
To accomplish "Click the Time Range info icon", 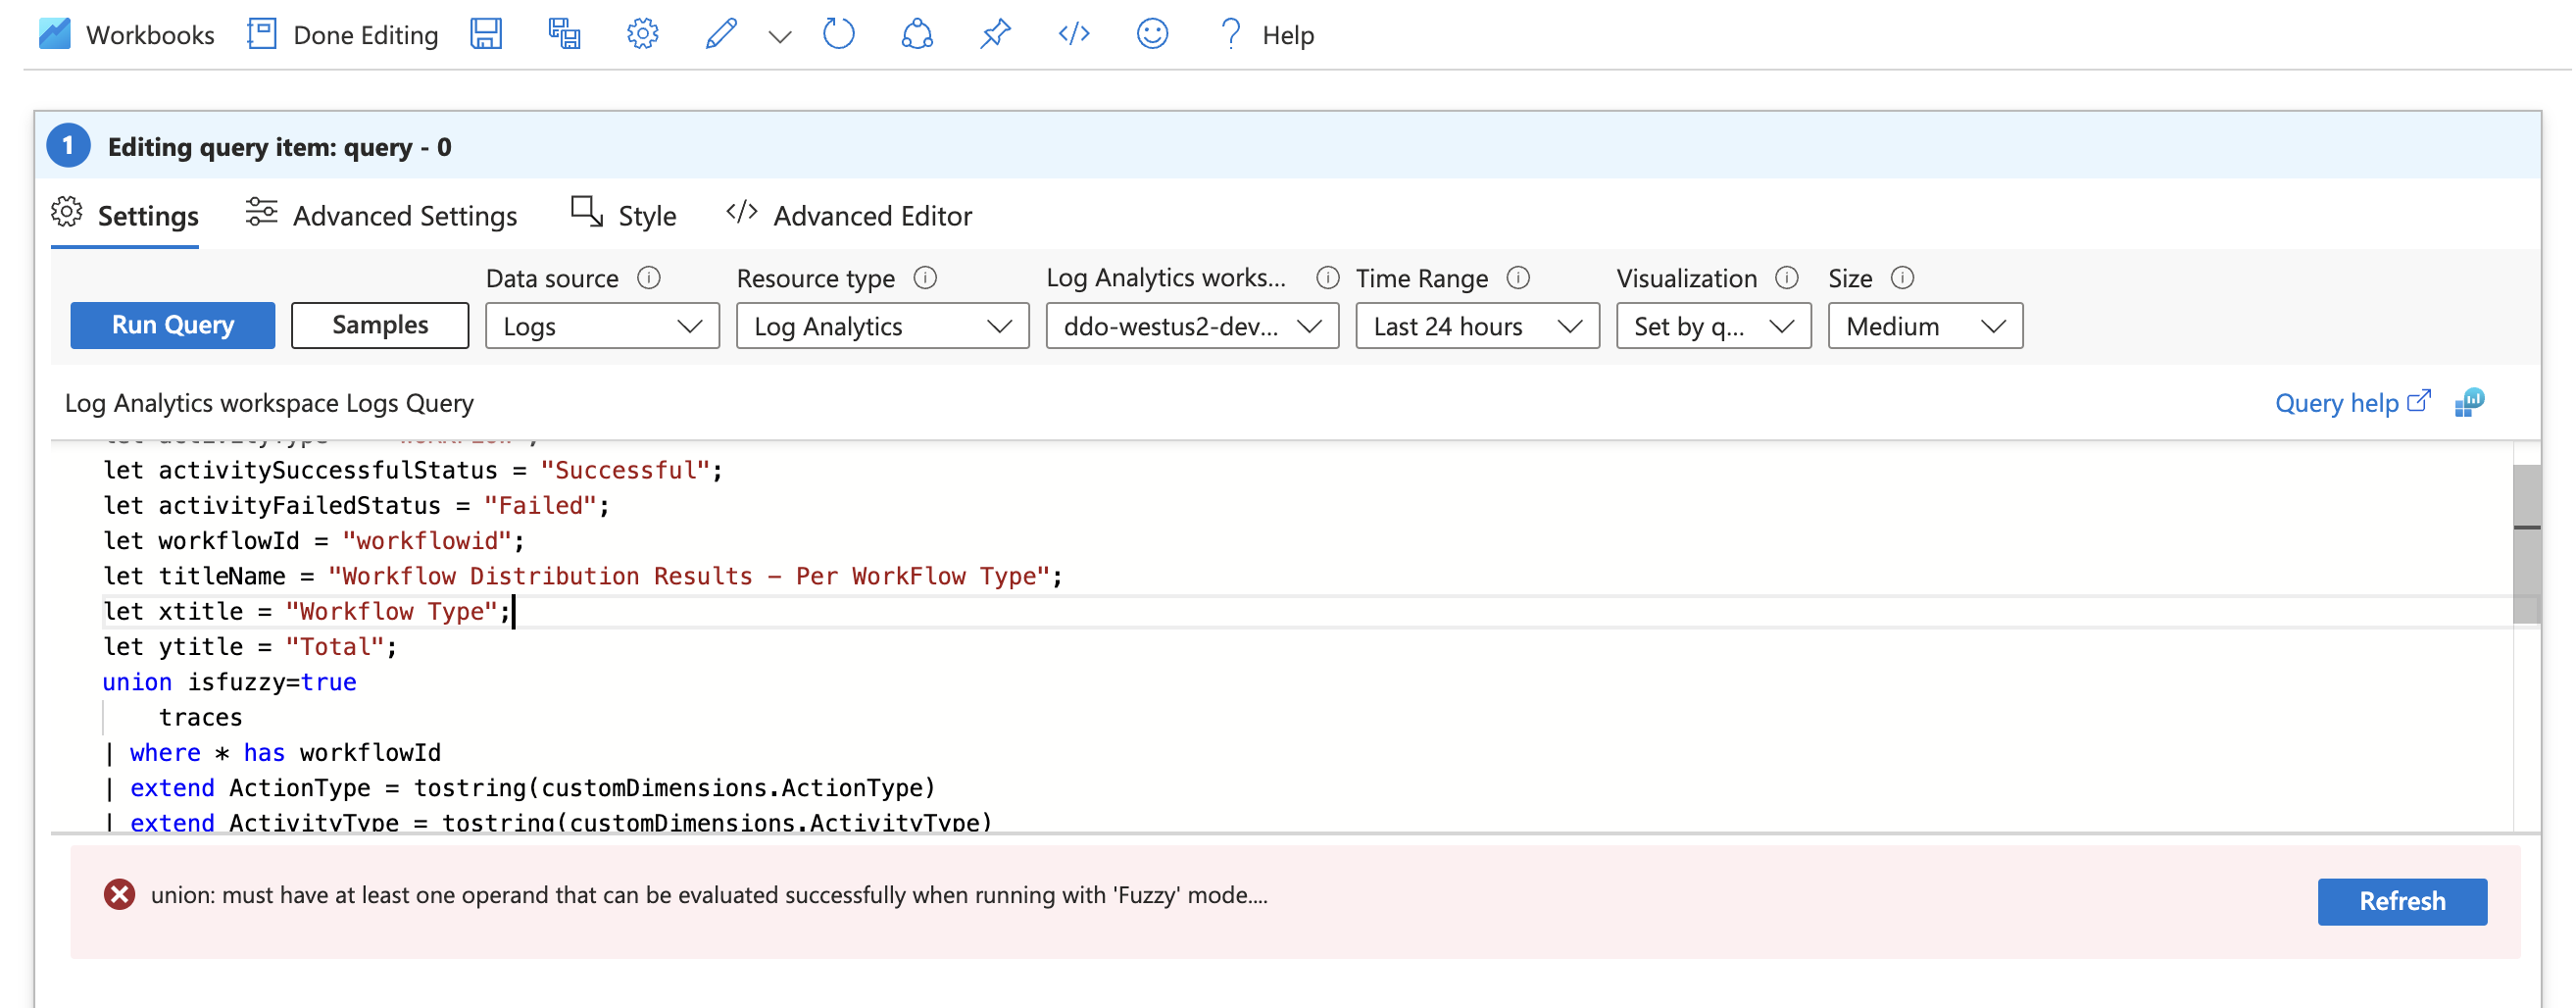I will (1519, 278).
